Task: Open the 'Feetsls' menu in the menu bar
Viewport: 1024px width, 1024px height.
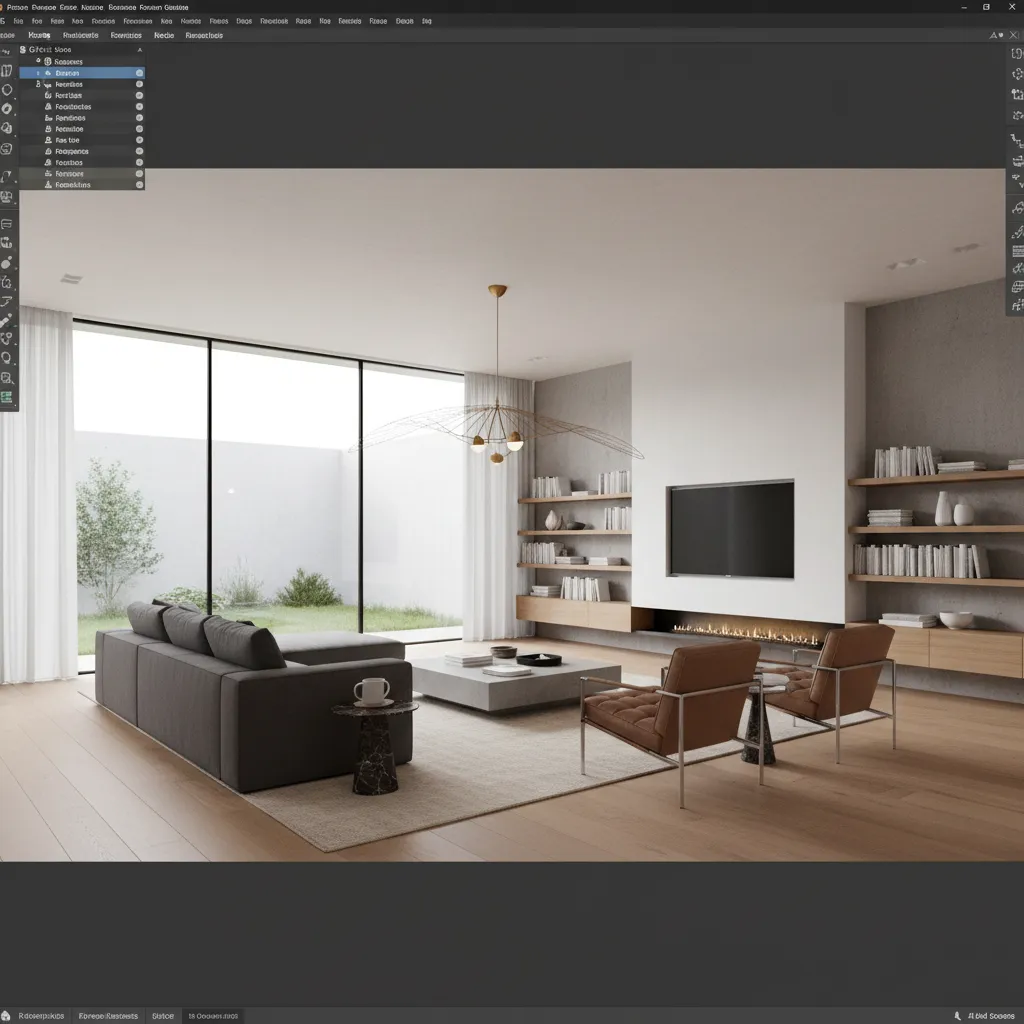Action: pyautogui.click(x=350, y=21)
